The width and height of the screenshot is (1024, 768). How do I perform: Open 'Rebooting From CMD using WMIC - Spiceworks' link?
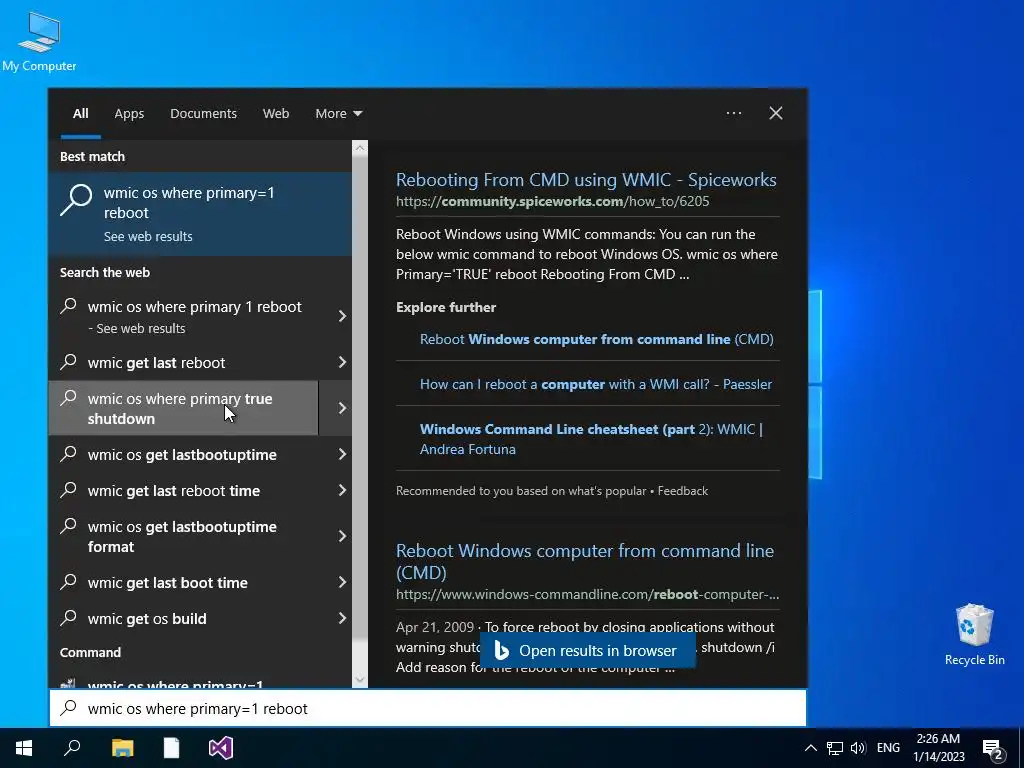pos(586,180)
